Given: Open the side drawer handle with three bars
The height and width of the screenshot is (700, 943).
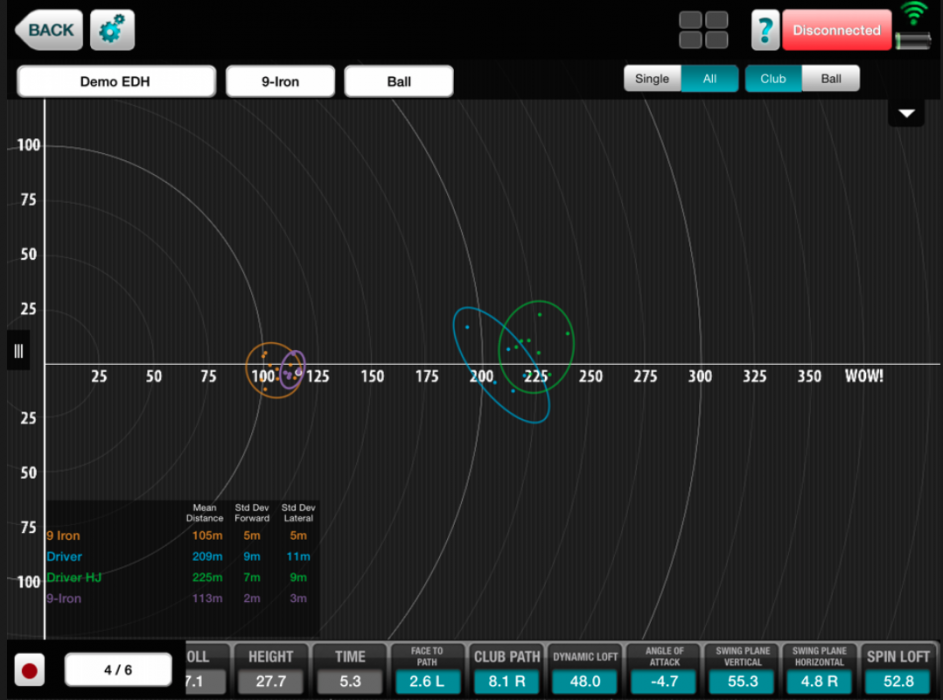Looking at the screenshot, I should [x=18, y=351].
